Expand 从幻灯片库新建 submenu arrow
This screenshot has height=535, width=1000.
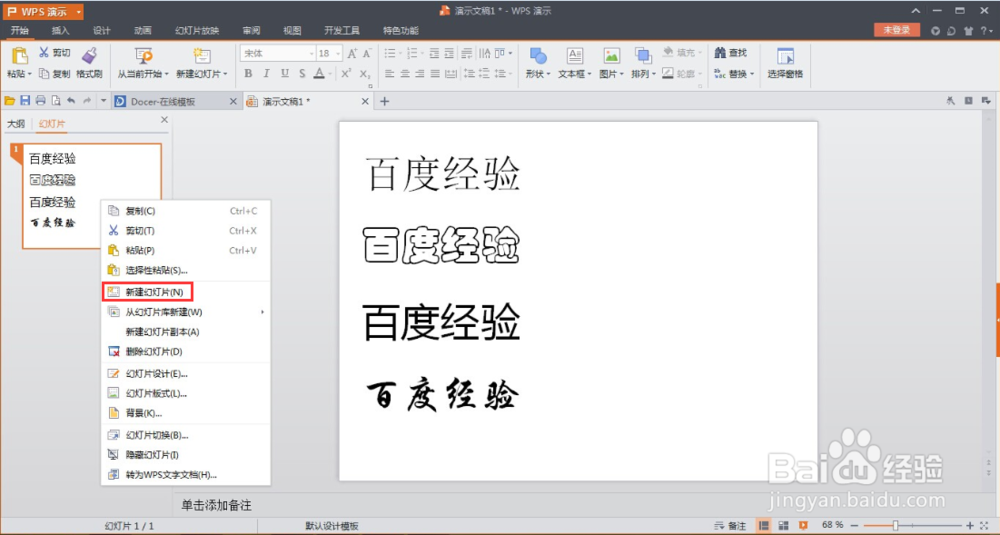tap(262, 312)
